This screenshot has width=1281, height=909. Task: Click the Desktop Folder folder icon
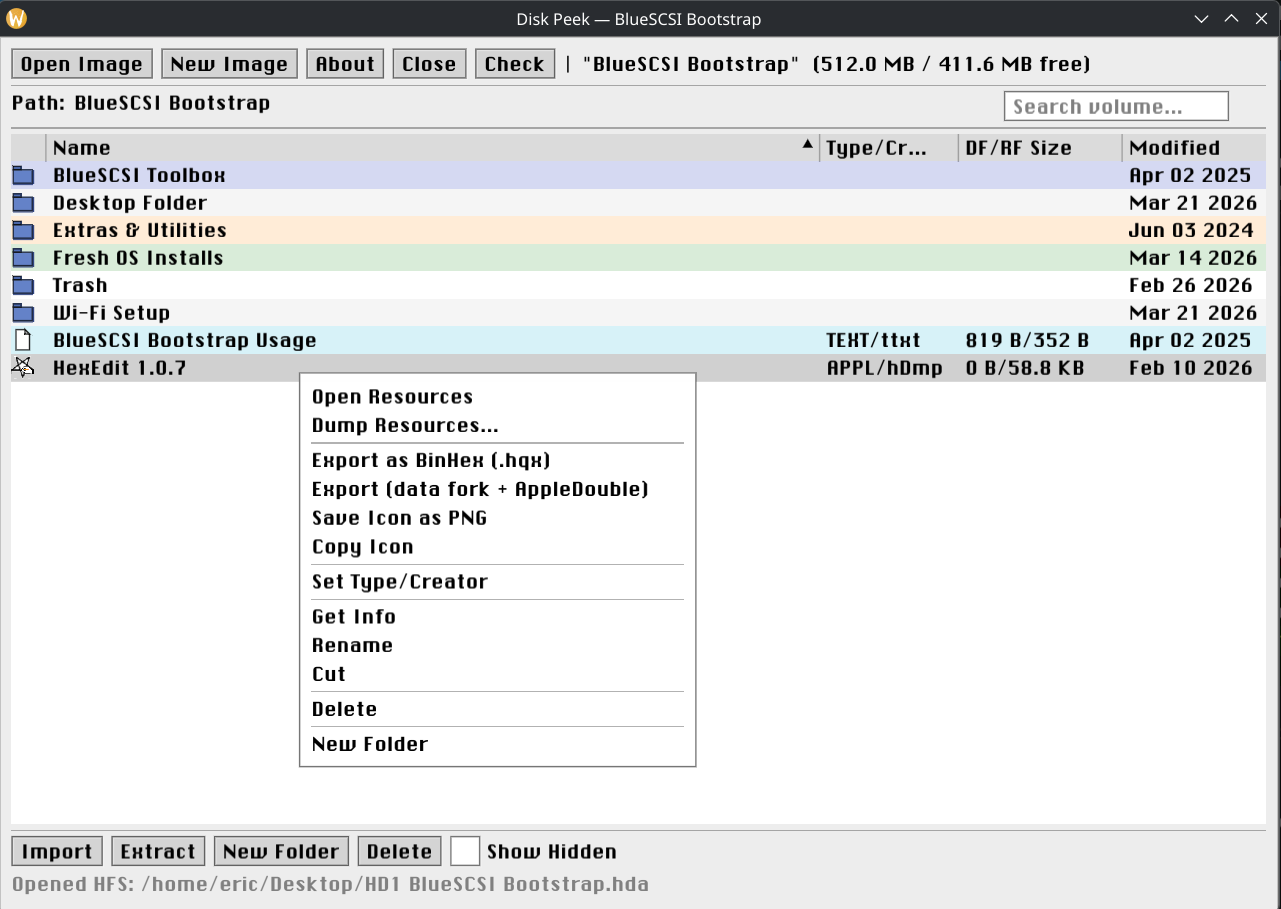pos(22,202)
